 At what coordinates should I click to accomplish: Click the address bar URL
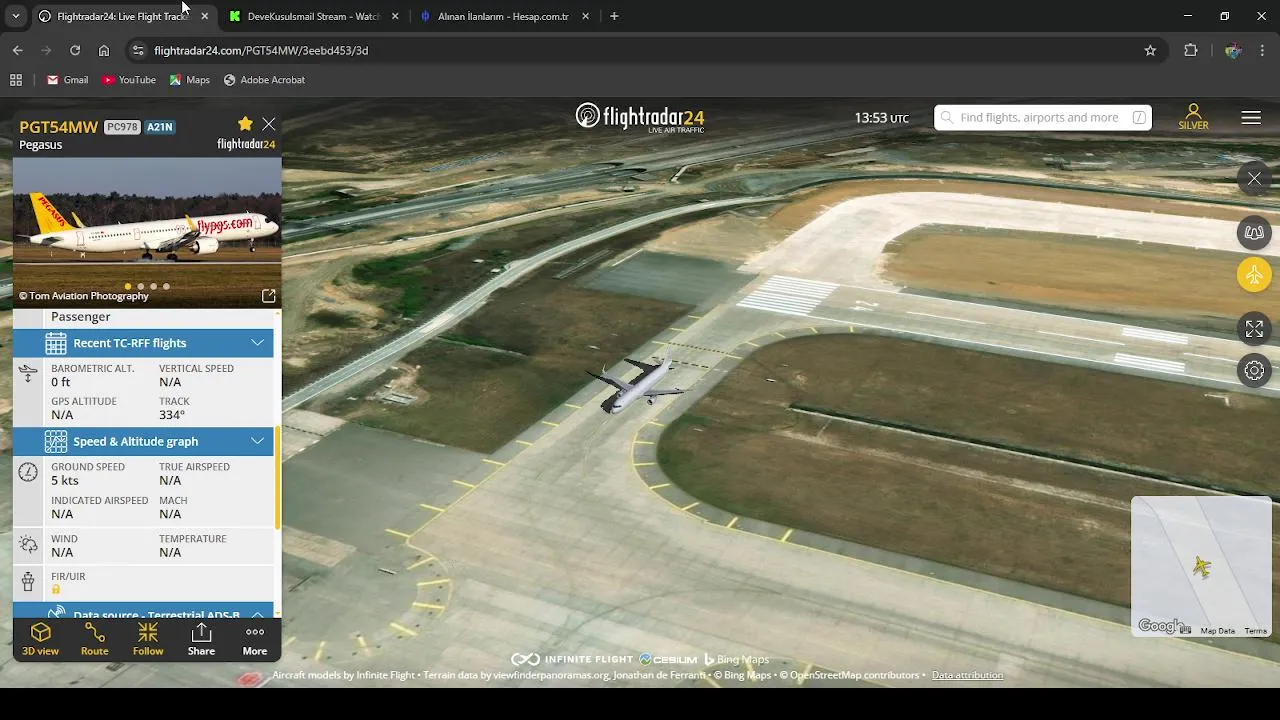click(261, 50)
